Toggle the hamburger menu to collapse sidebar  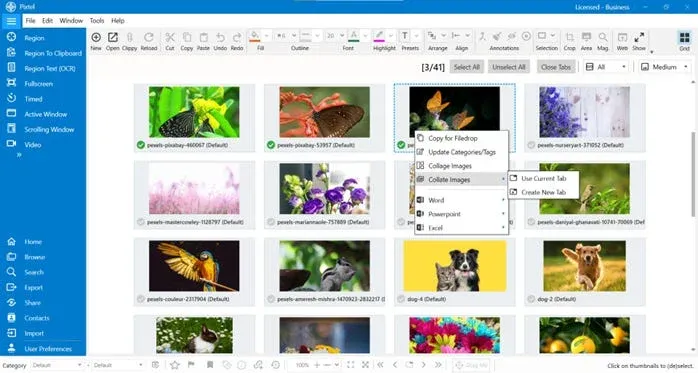pos(11,21)
